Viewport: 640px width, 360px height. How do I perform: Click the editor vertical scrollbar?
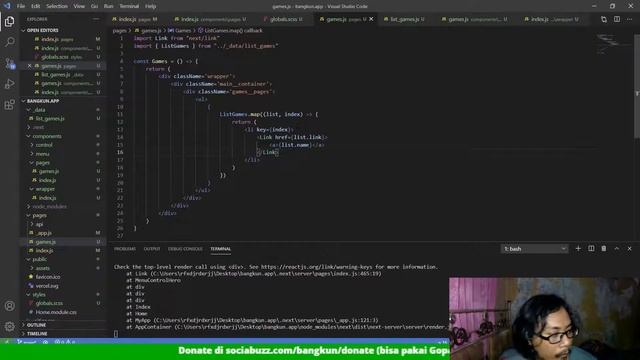(637, 87)
